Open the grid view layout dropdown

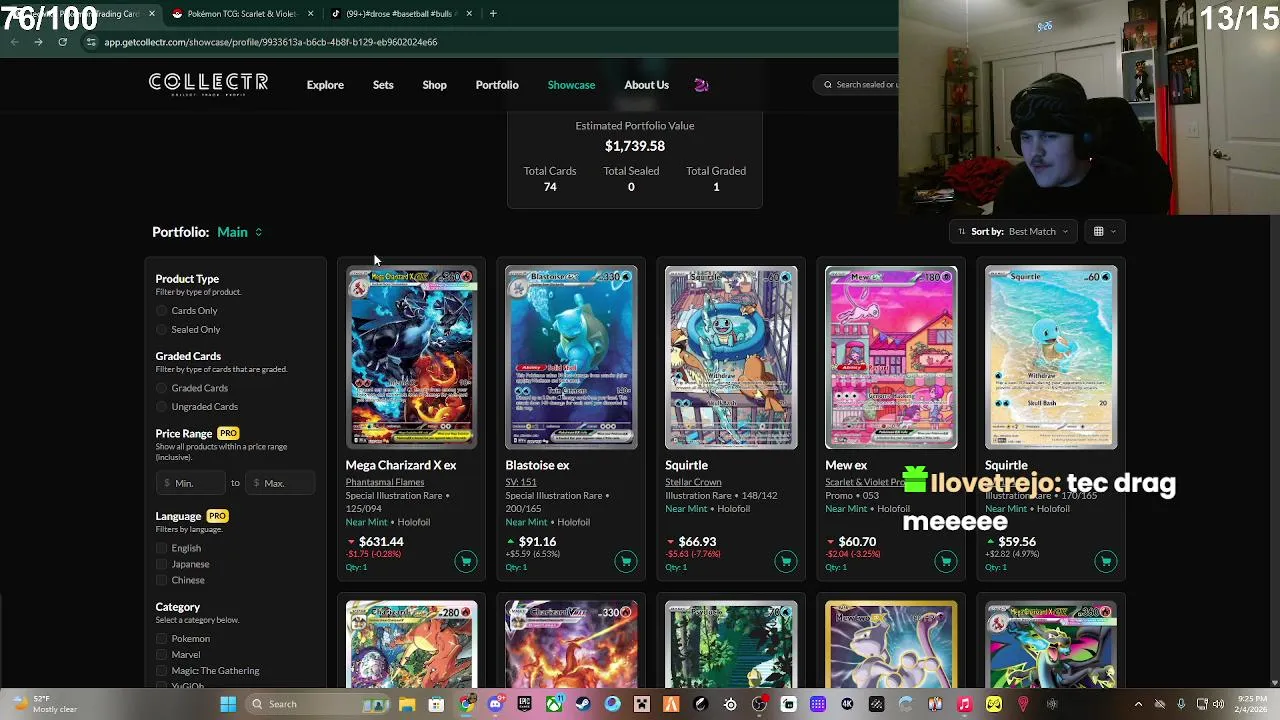point(1104,232)
